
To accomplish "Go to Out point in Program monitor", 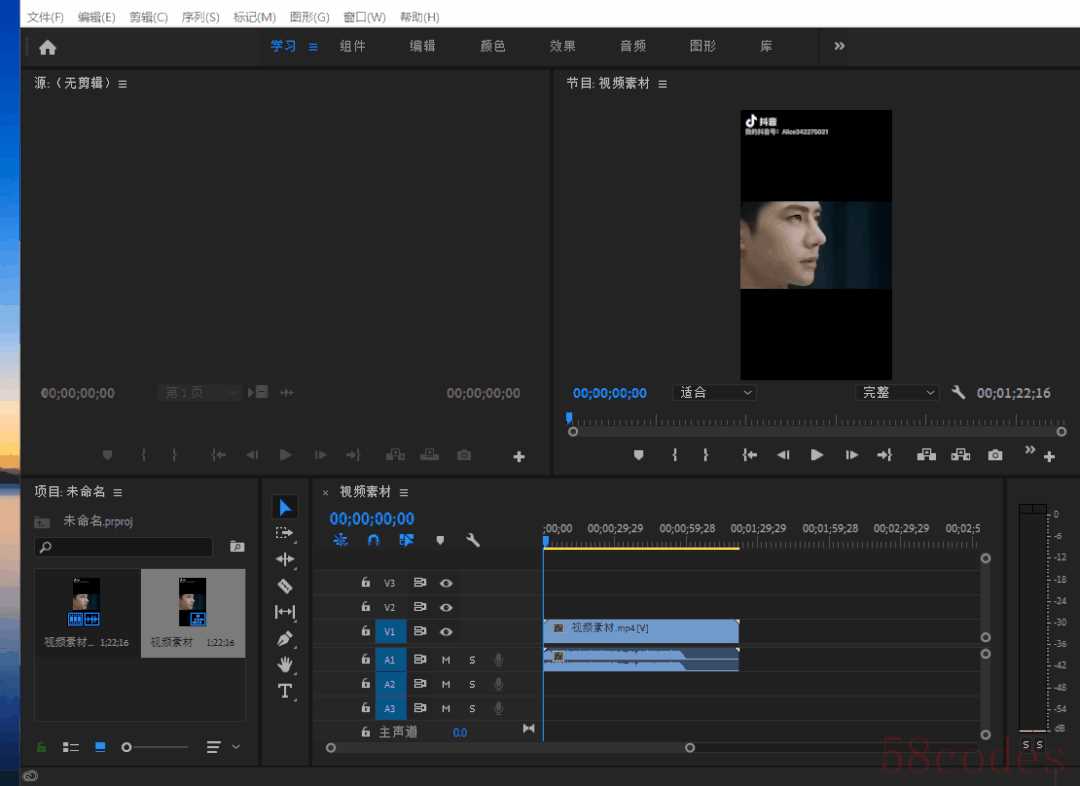I will 884,455.
